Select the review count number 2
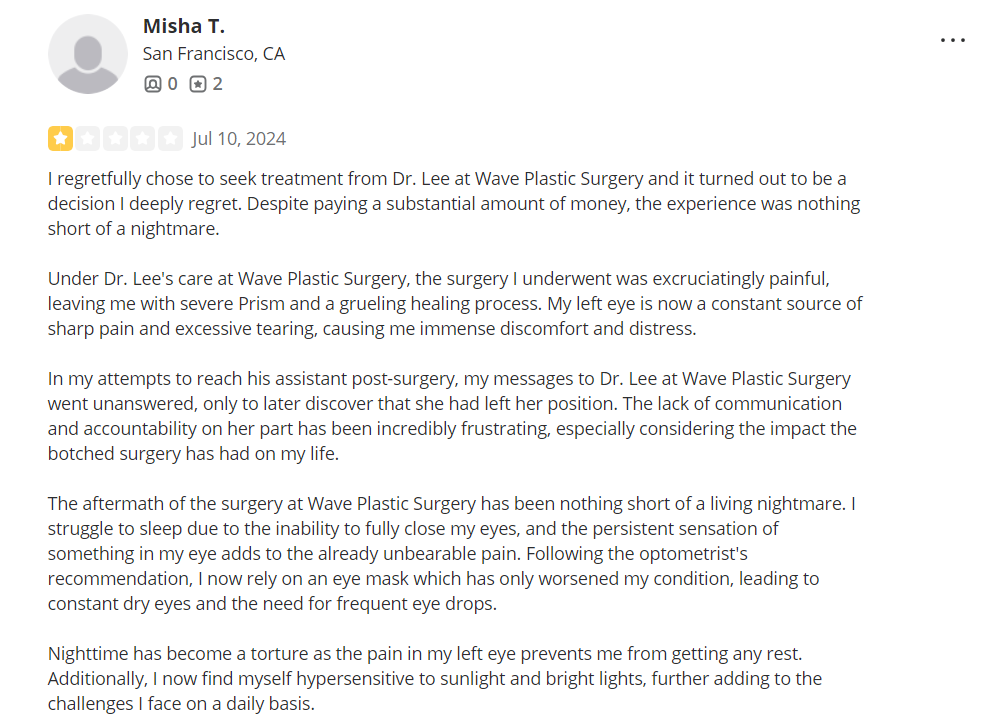The image size is (992, 726). pos(217,84)
